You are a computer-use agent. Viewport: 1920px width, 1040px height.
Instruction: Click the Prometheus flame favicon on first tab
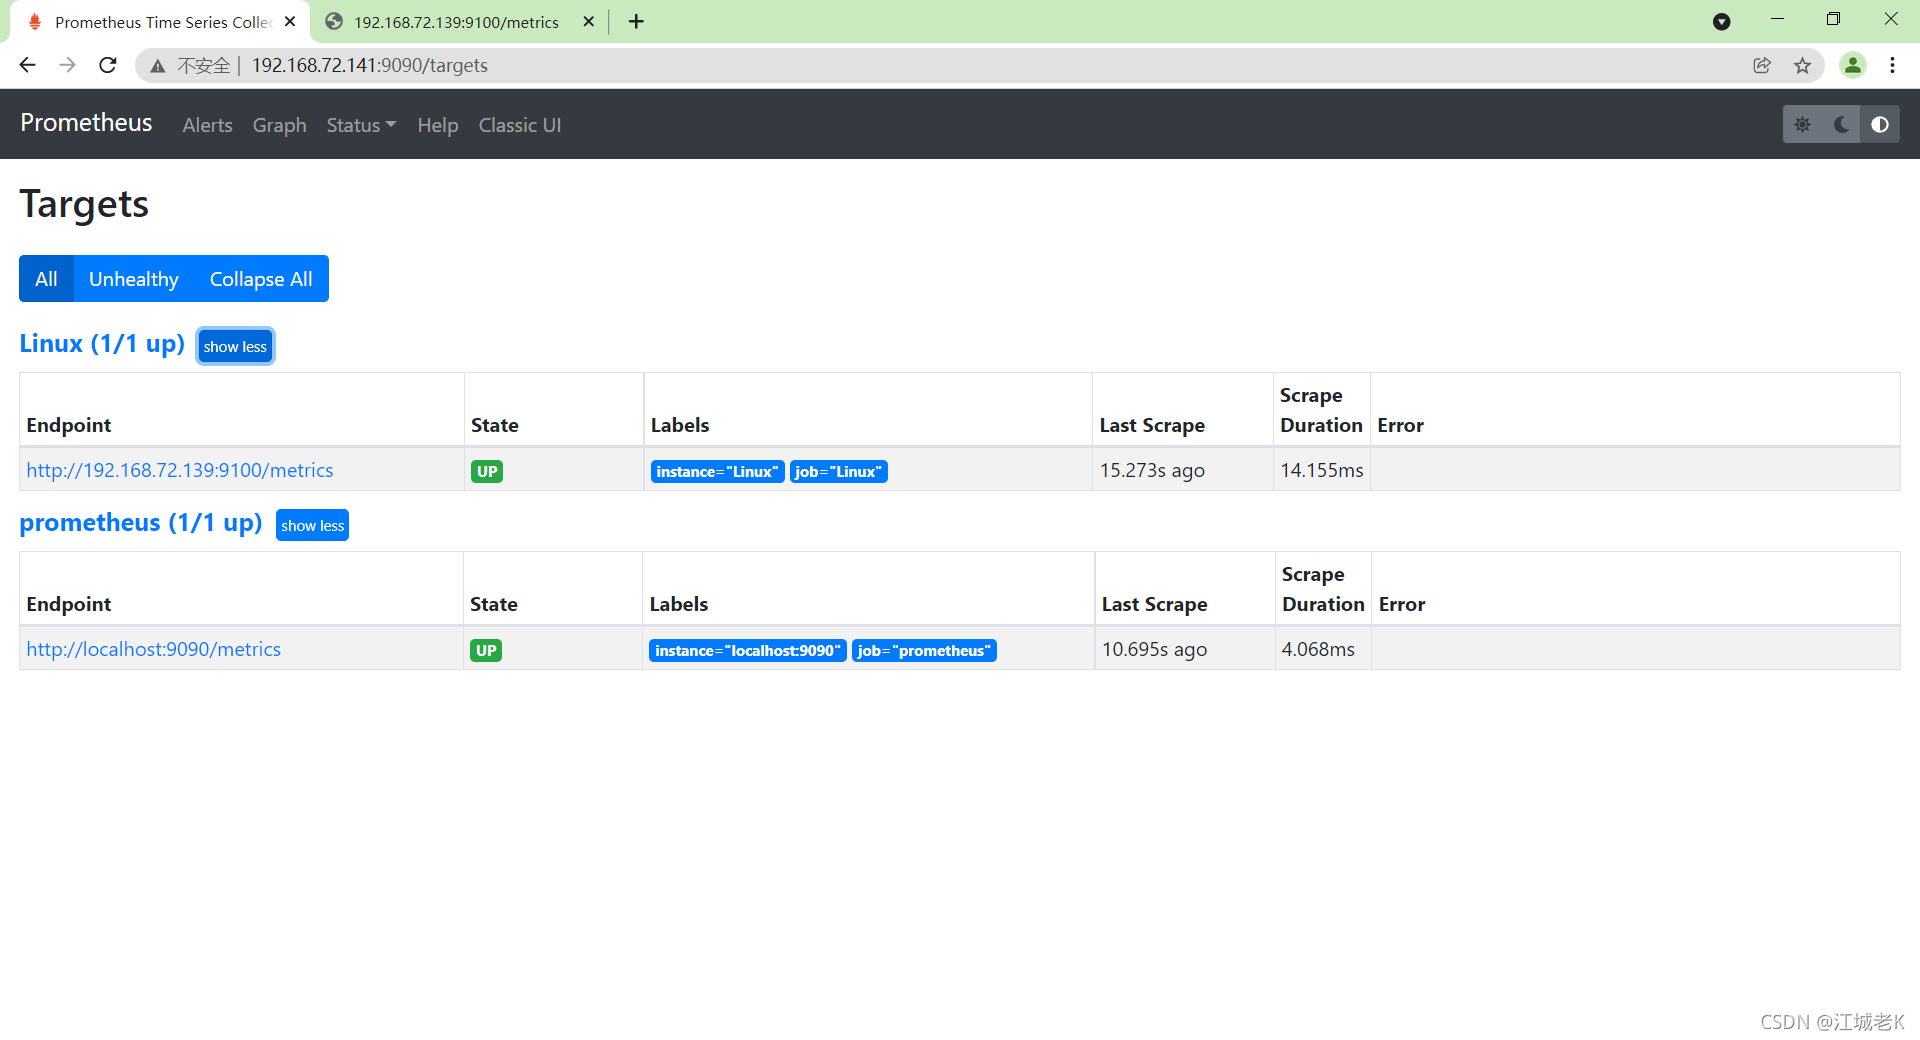[35, 22]
